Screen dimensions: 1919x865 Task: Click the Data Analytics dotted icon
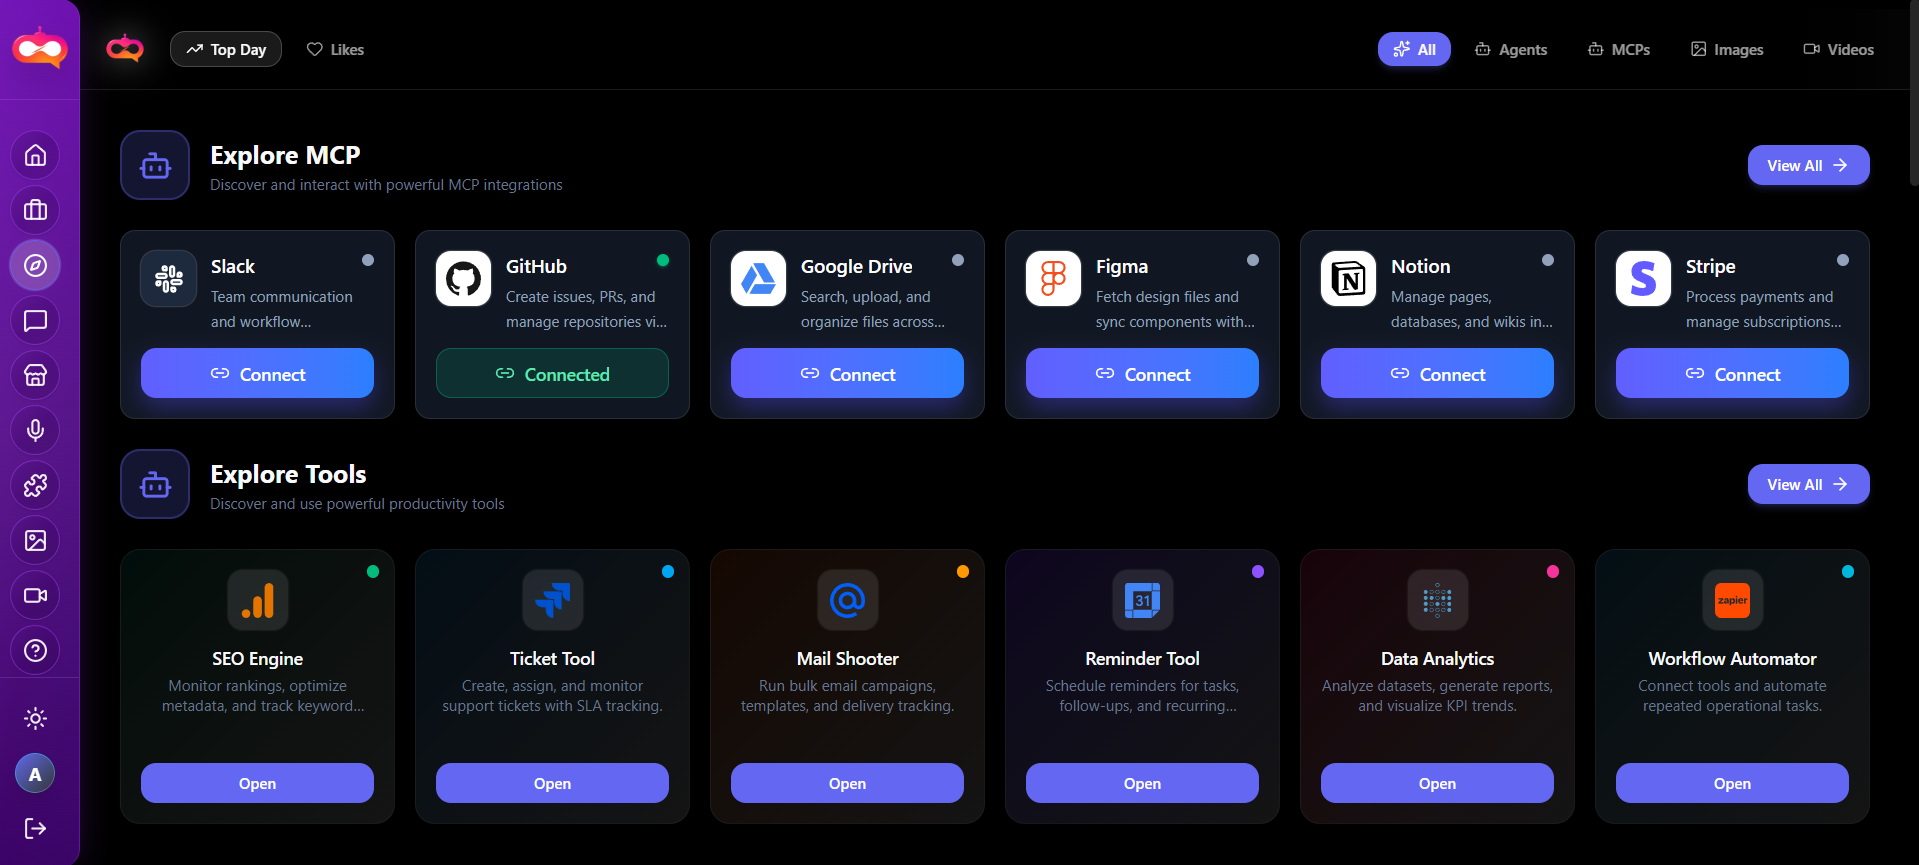pos(1437,600)
